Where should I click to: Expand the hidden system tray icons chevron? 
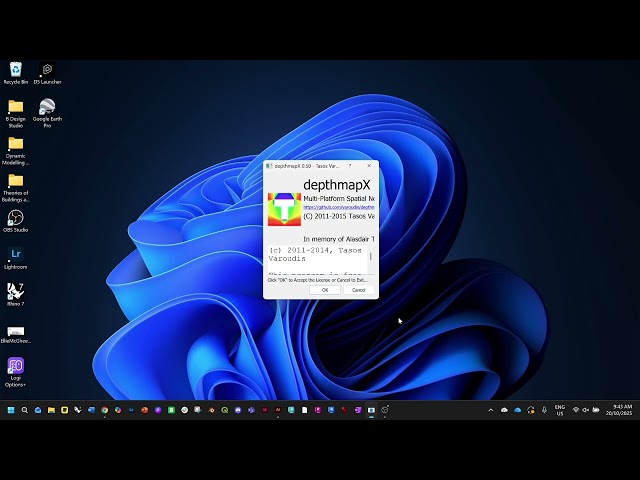(491, 410)
